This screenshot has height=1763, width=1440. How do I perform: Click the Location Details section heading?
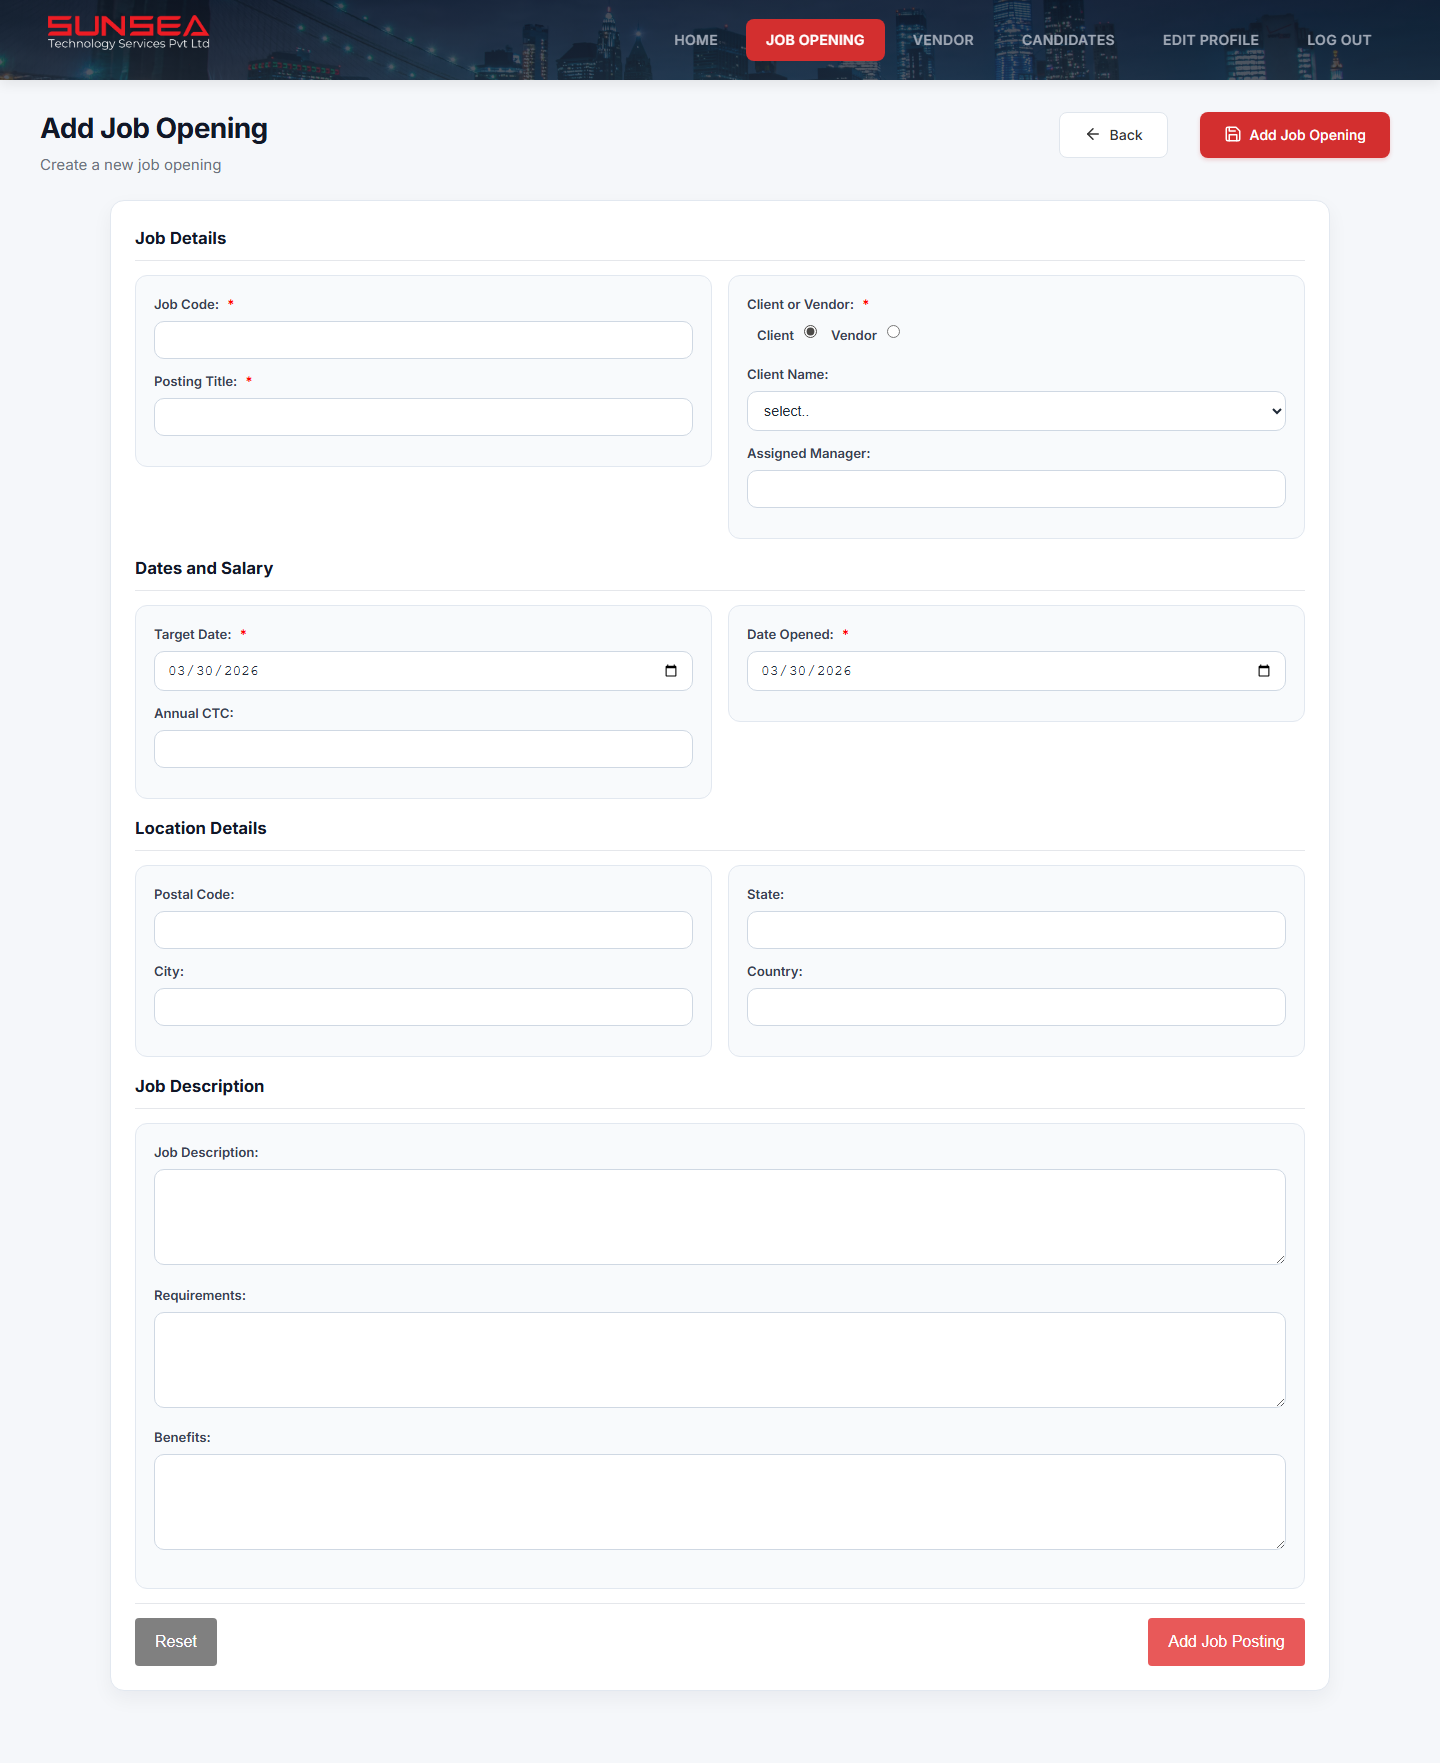point(201,828)
